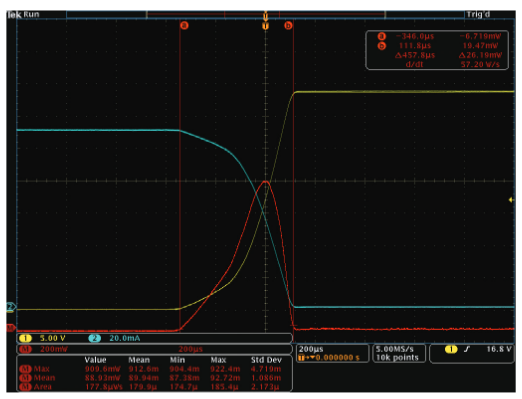The image size is (522, 399).
Task: Click the Mean value 88.93mW
Action: pos(103,378)
